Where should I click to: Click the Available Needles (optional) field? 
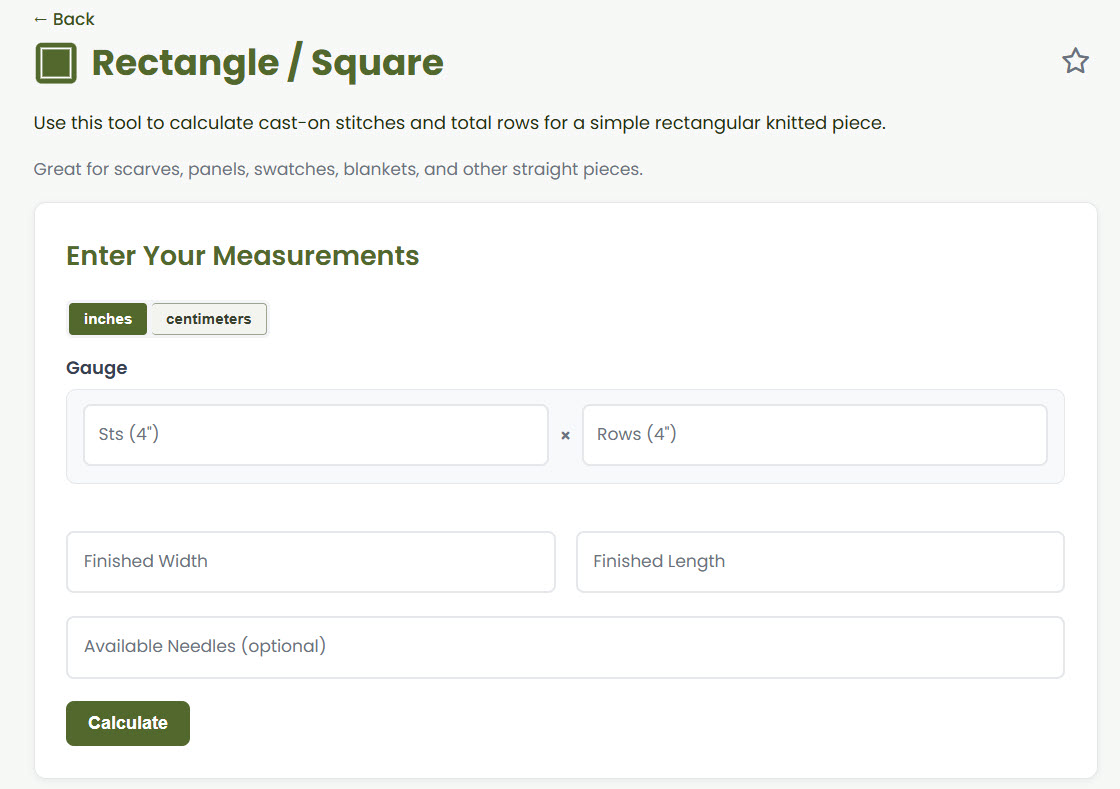point(565,647)
